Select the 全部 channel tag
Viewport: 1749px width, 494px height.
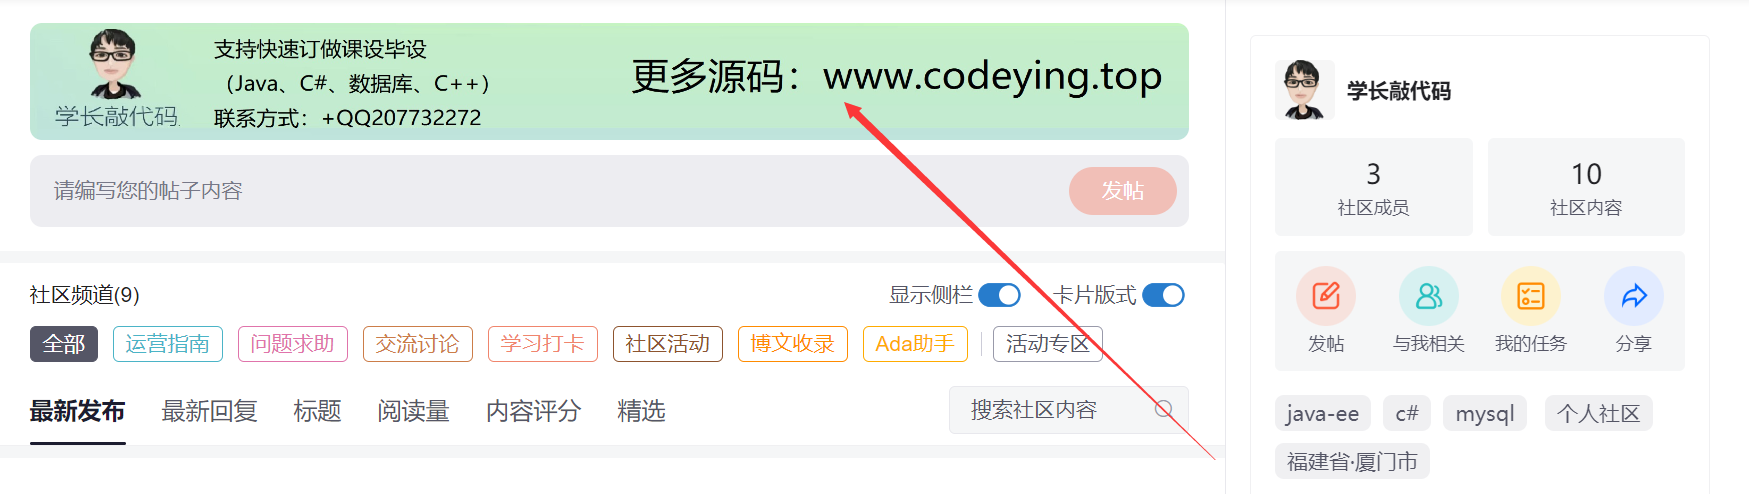pyautogui.click(x=64, y=344)
